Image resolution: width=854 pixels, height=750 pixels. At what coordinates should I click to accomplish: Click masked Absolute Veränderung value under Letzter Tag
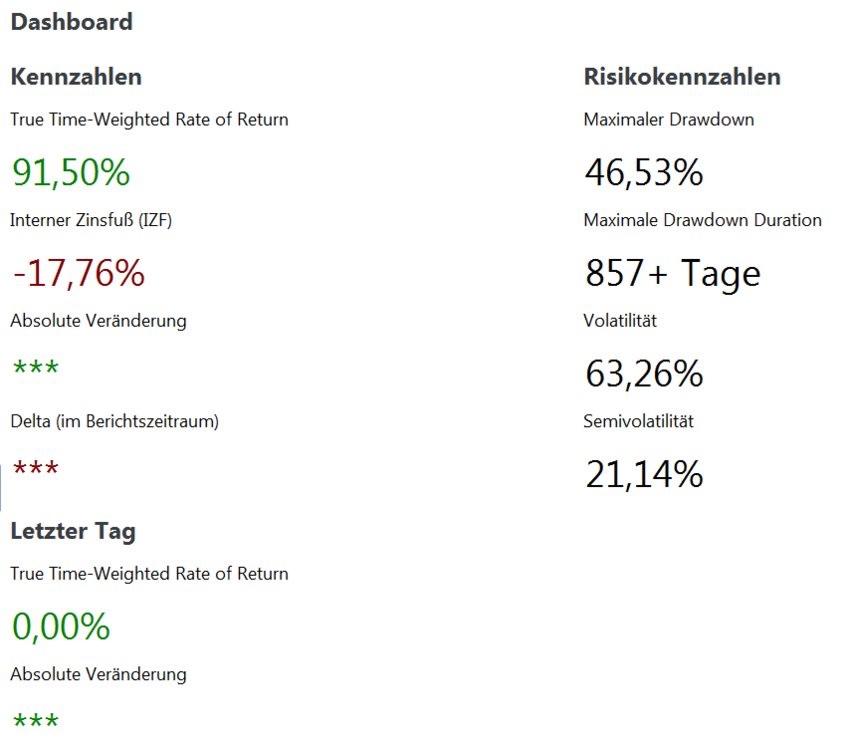(x=36, y=721)
